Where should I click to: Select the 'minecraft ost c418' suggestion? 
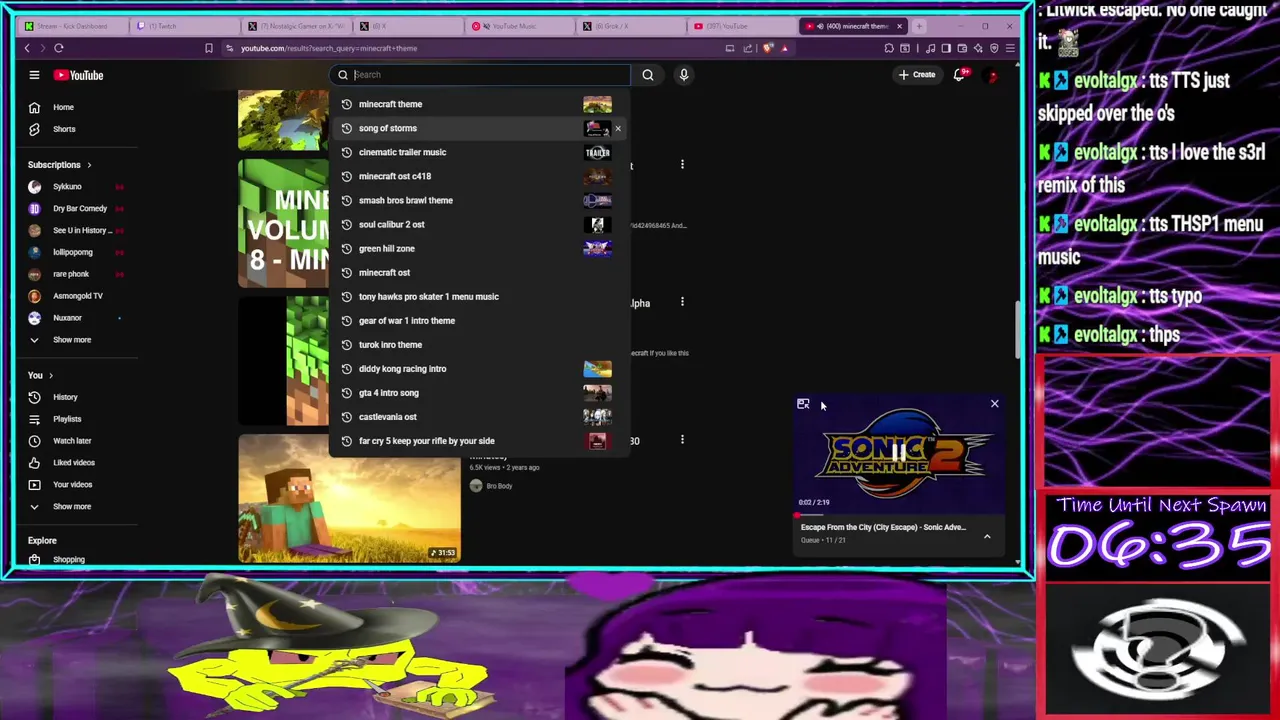(x=479, y=176)
